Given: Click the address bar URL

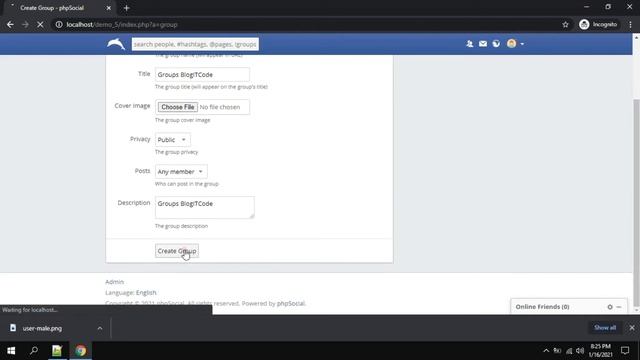Looking at the screenshot, I should (122, 24).
